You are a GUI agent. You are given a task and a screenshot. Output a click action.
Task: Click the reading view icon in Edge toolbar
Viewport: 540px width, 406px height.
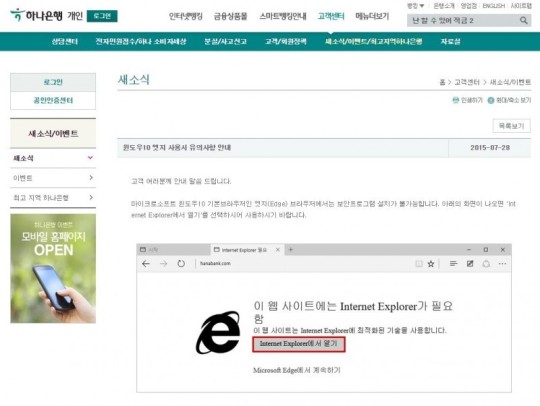point(419,264)
